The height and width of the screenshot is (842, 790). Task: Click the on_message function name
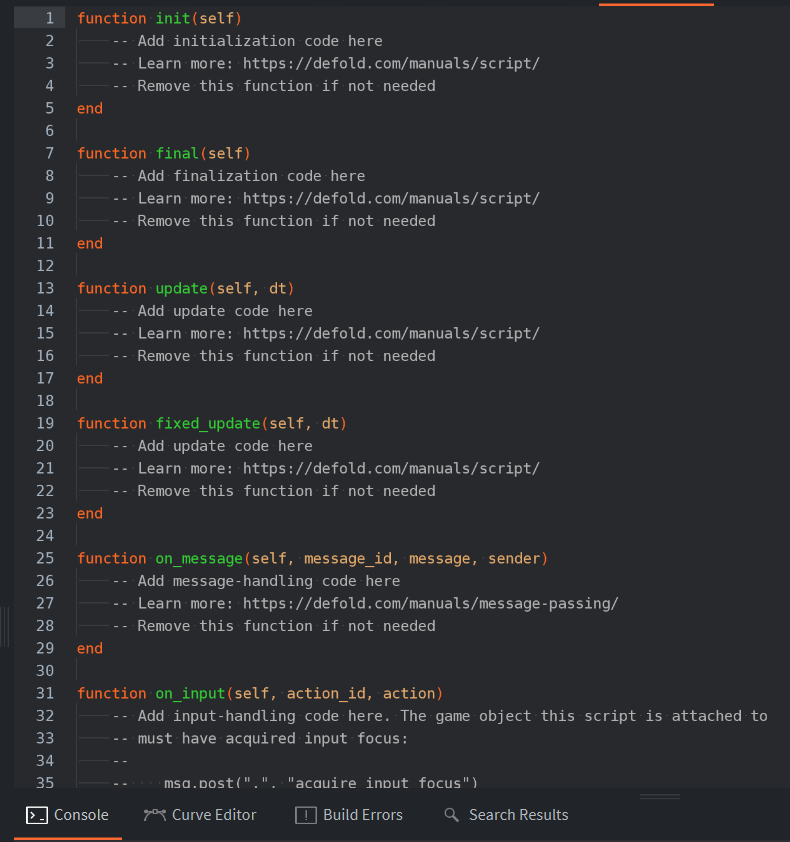pyautogui.click(x=199, y=558)
